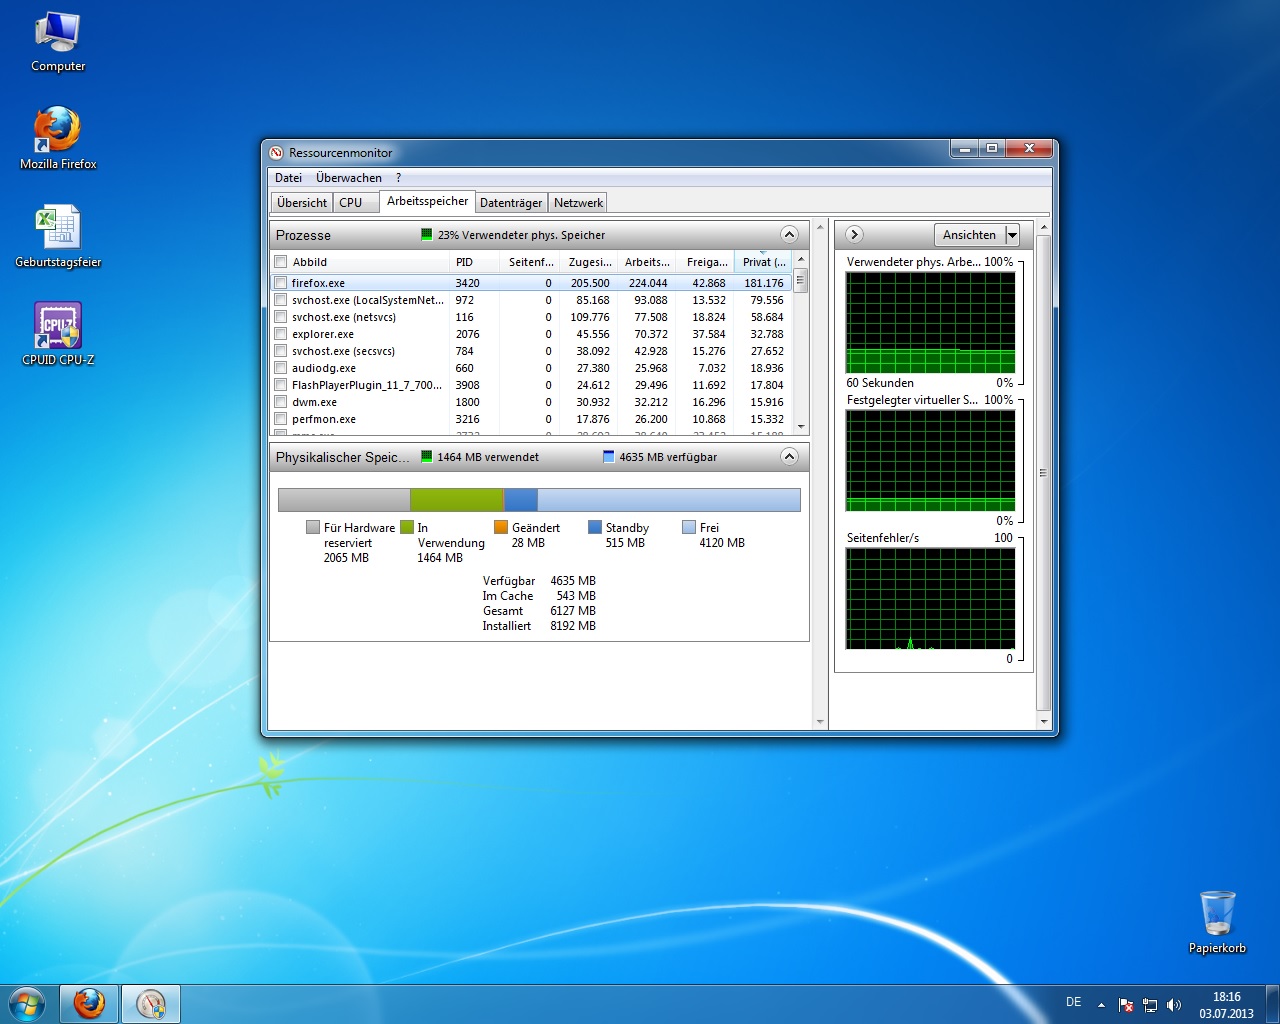Select the Mozilla Firefox desktop shortcut
1280x1024 pixels.
click(x=58, y=138)
